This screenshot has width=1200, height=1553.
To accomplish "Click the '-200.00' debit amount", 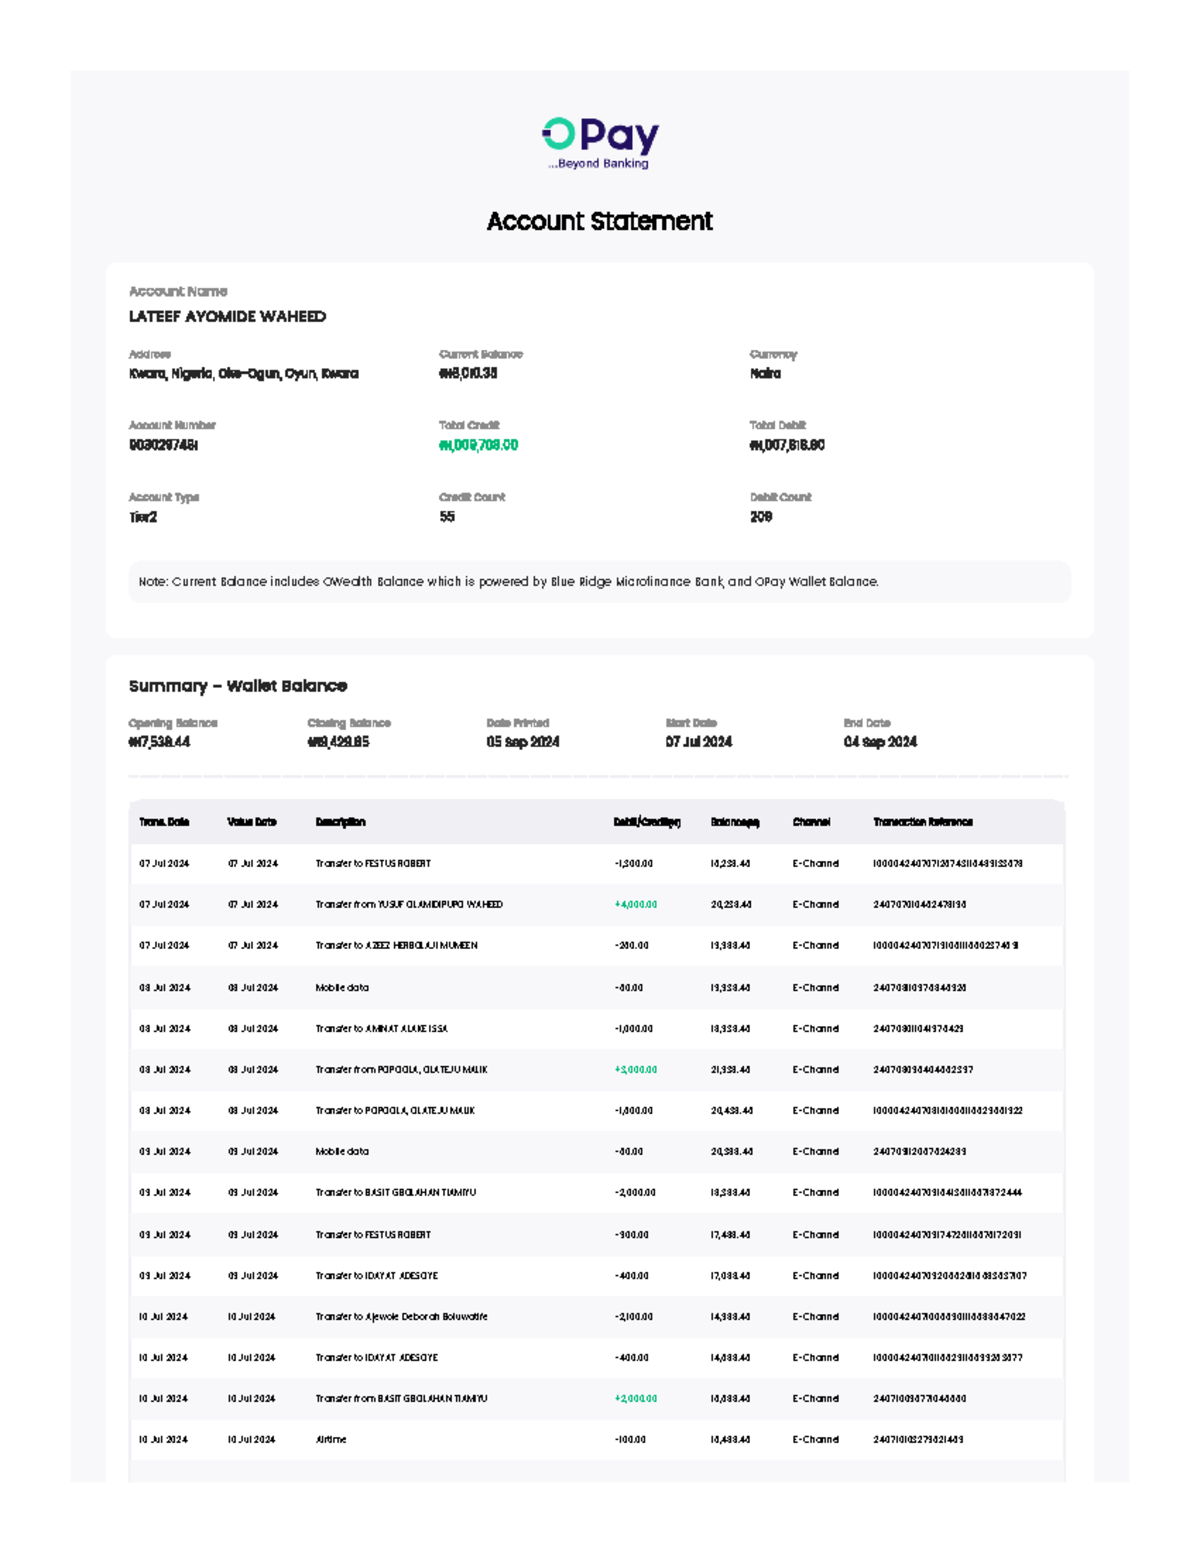I will 631,945.
